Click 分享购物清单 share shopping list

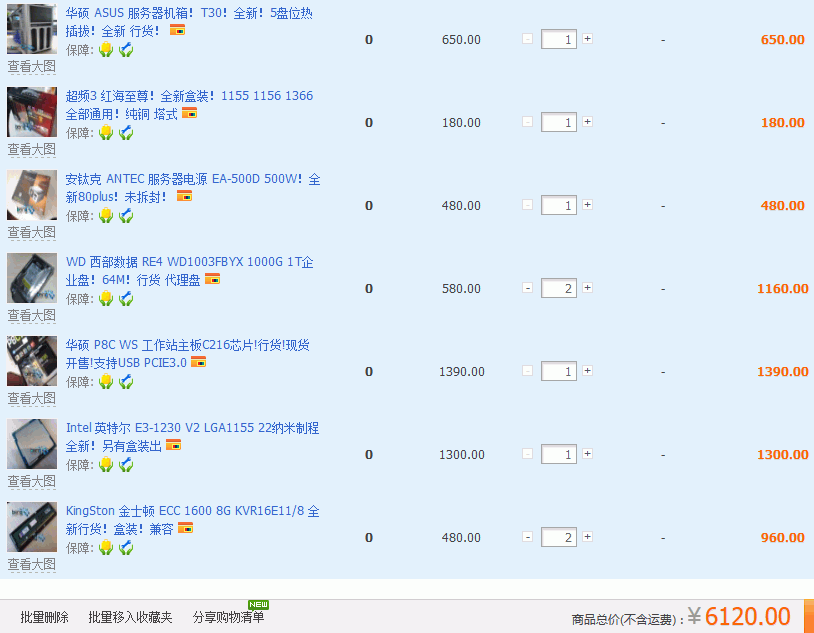click(228, 617)
